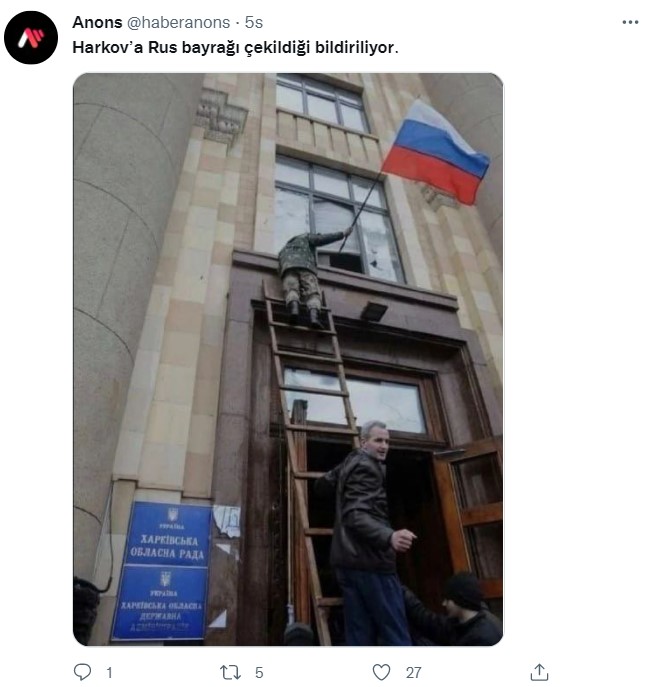This screenshot has width=648, height=687.
Task: Click the display name Anons
Action: (97, 22)
